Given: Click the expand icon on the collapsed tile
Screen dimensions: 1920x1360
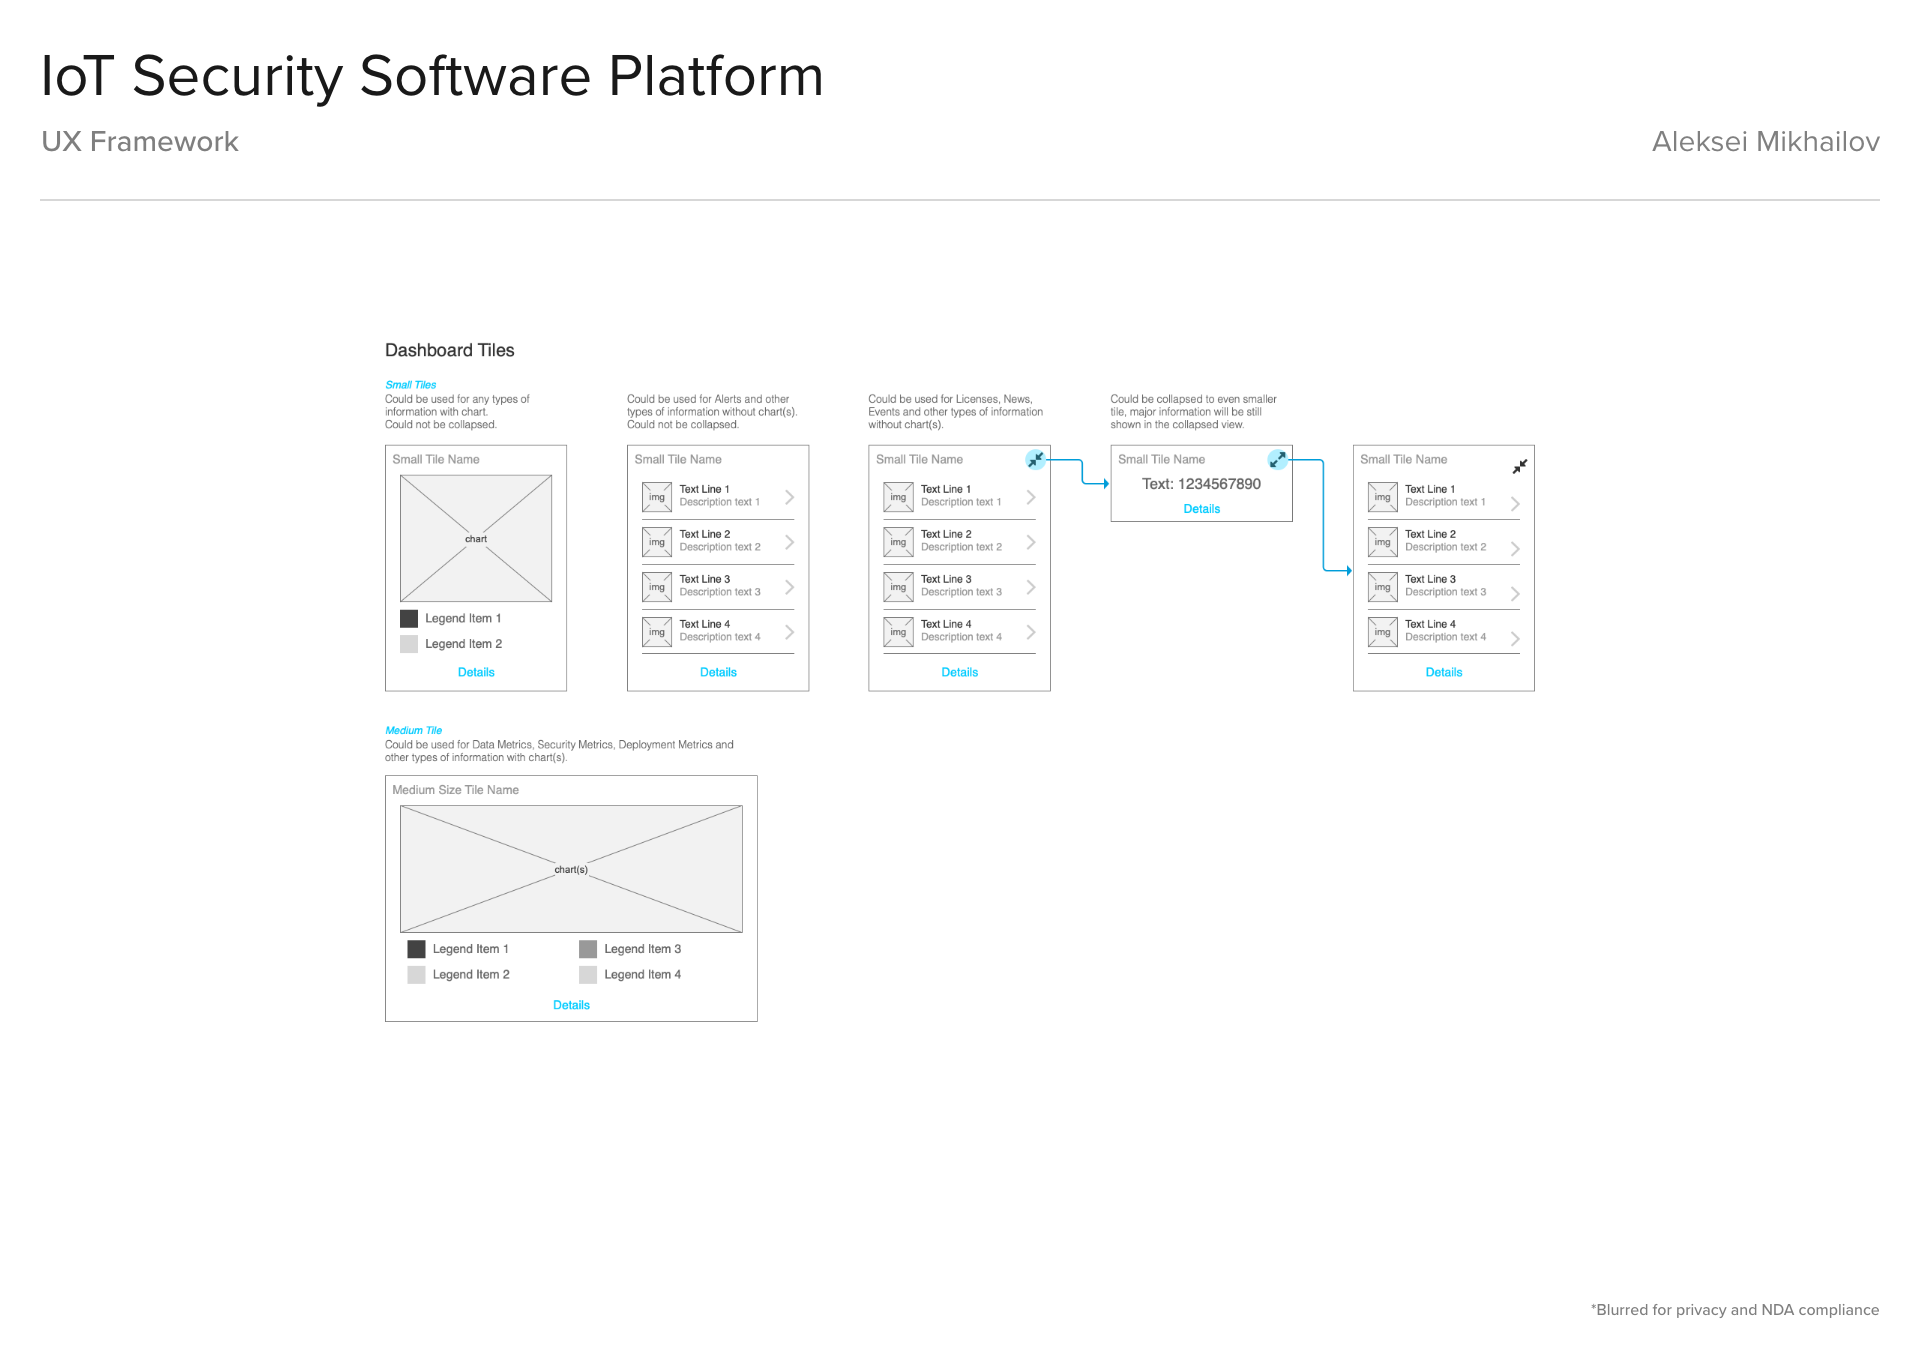Looking at the screenshot, I should point(1277,460).
